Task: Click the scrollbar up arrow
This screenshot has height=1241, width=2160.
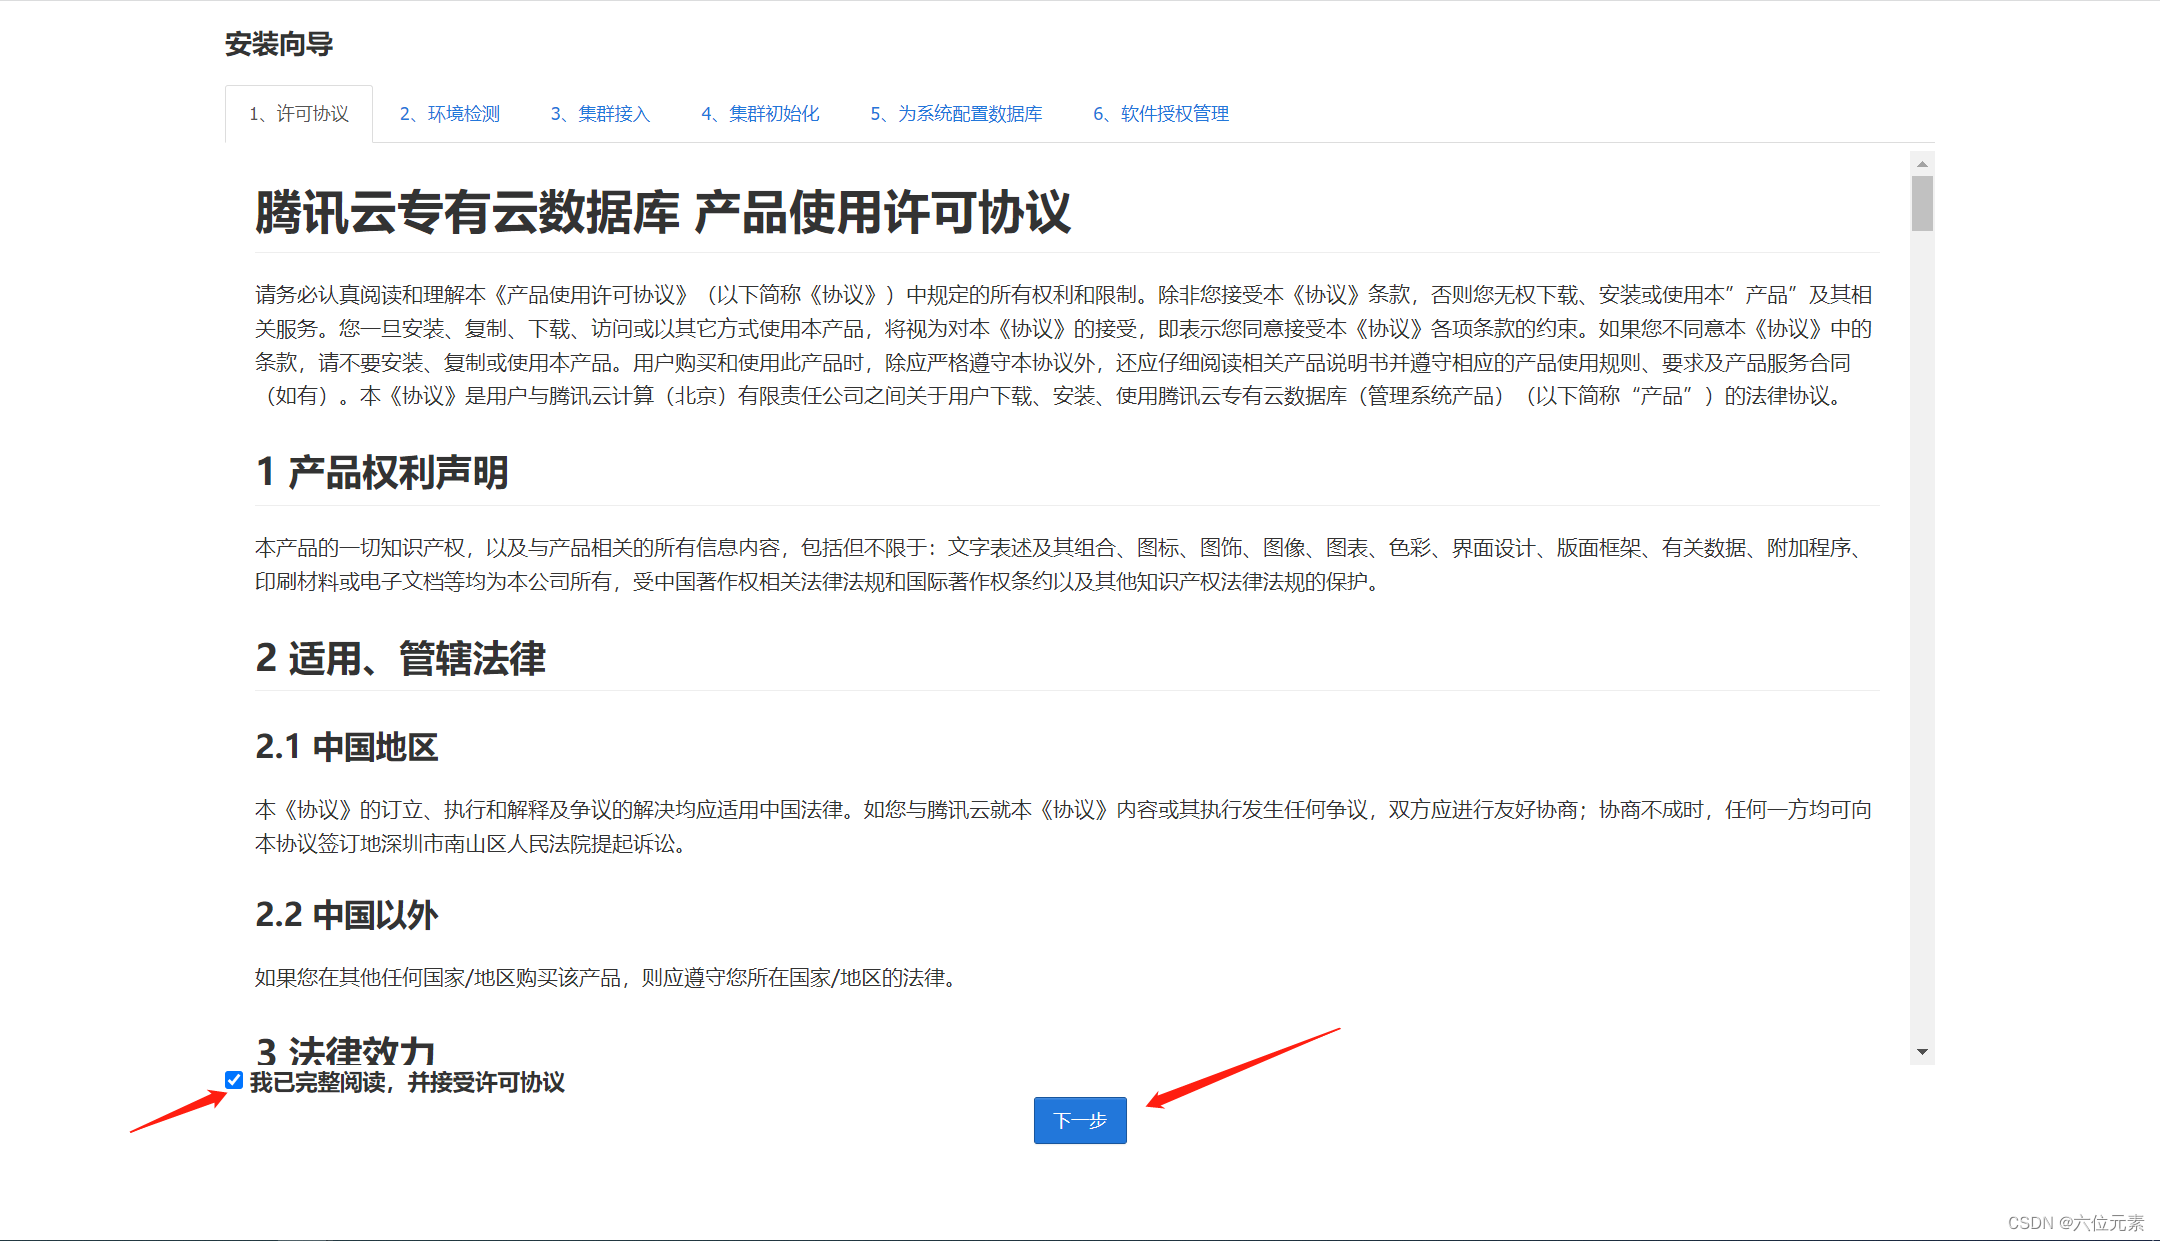Action: click(1922, 164)
